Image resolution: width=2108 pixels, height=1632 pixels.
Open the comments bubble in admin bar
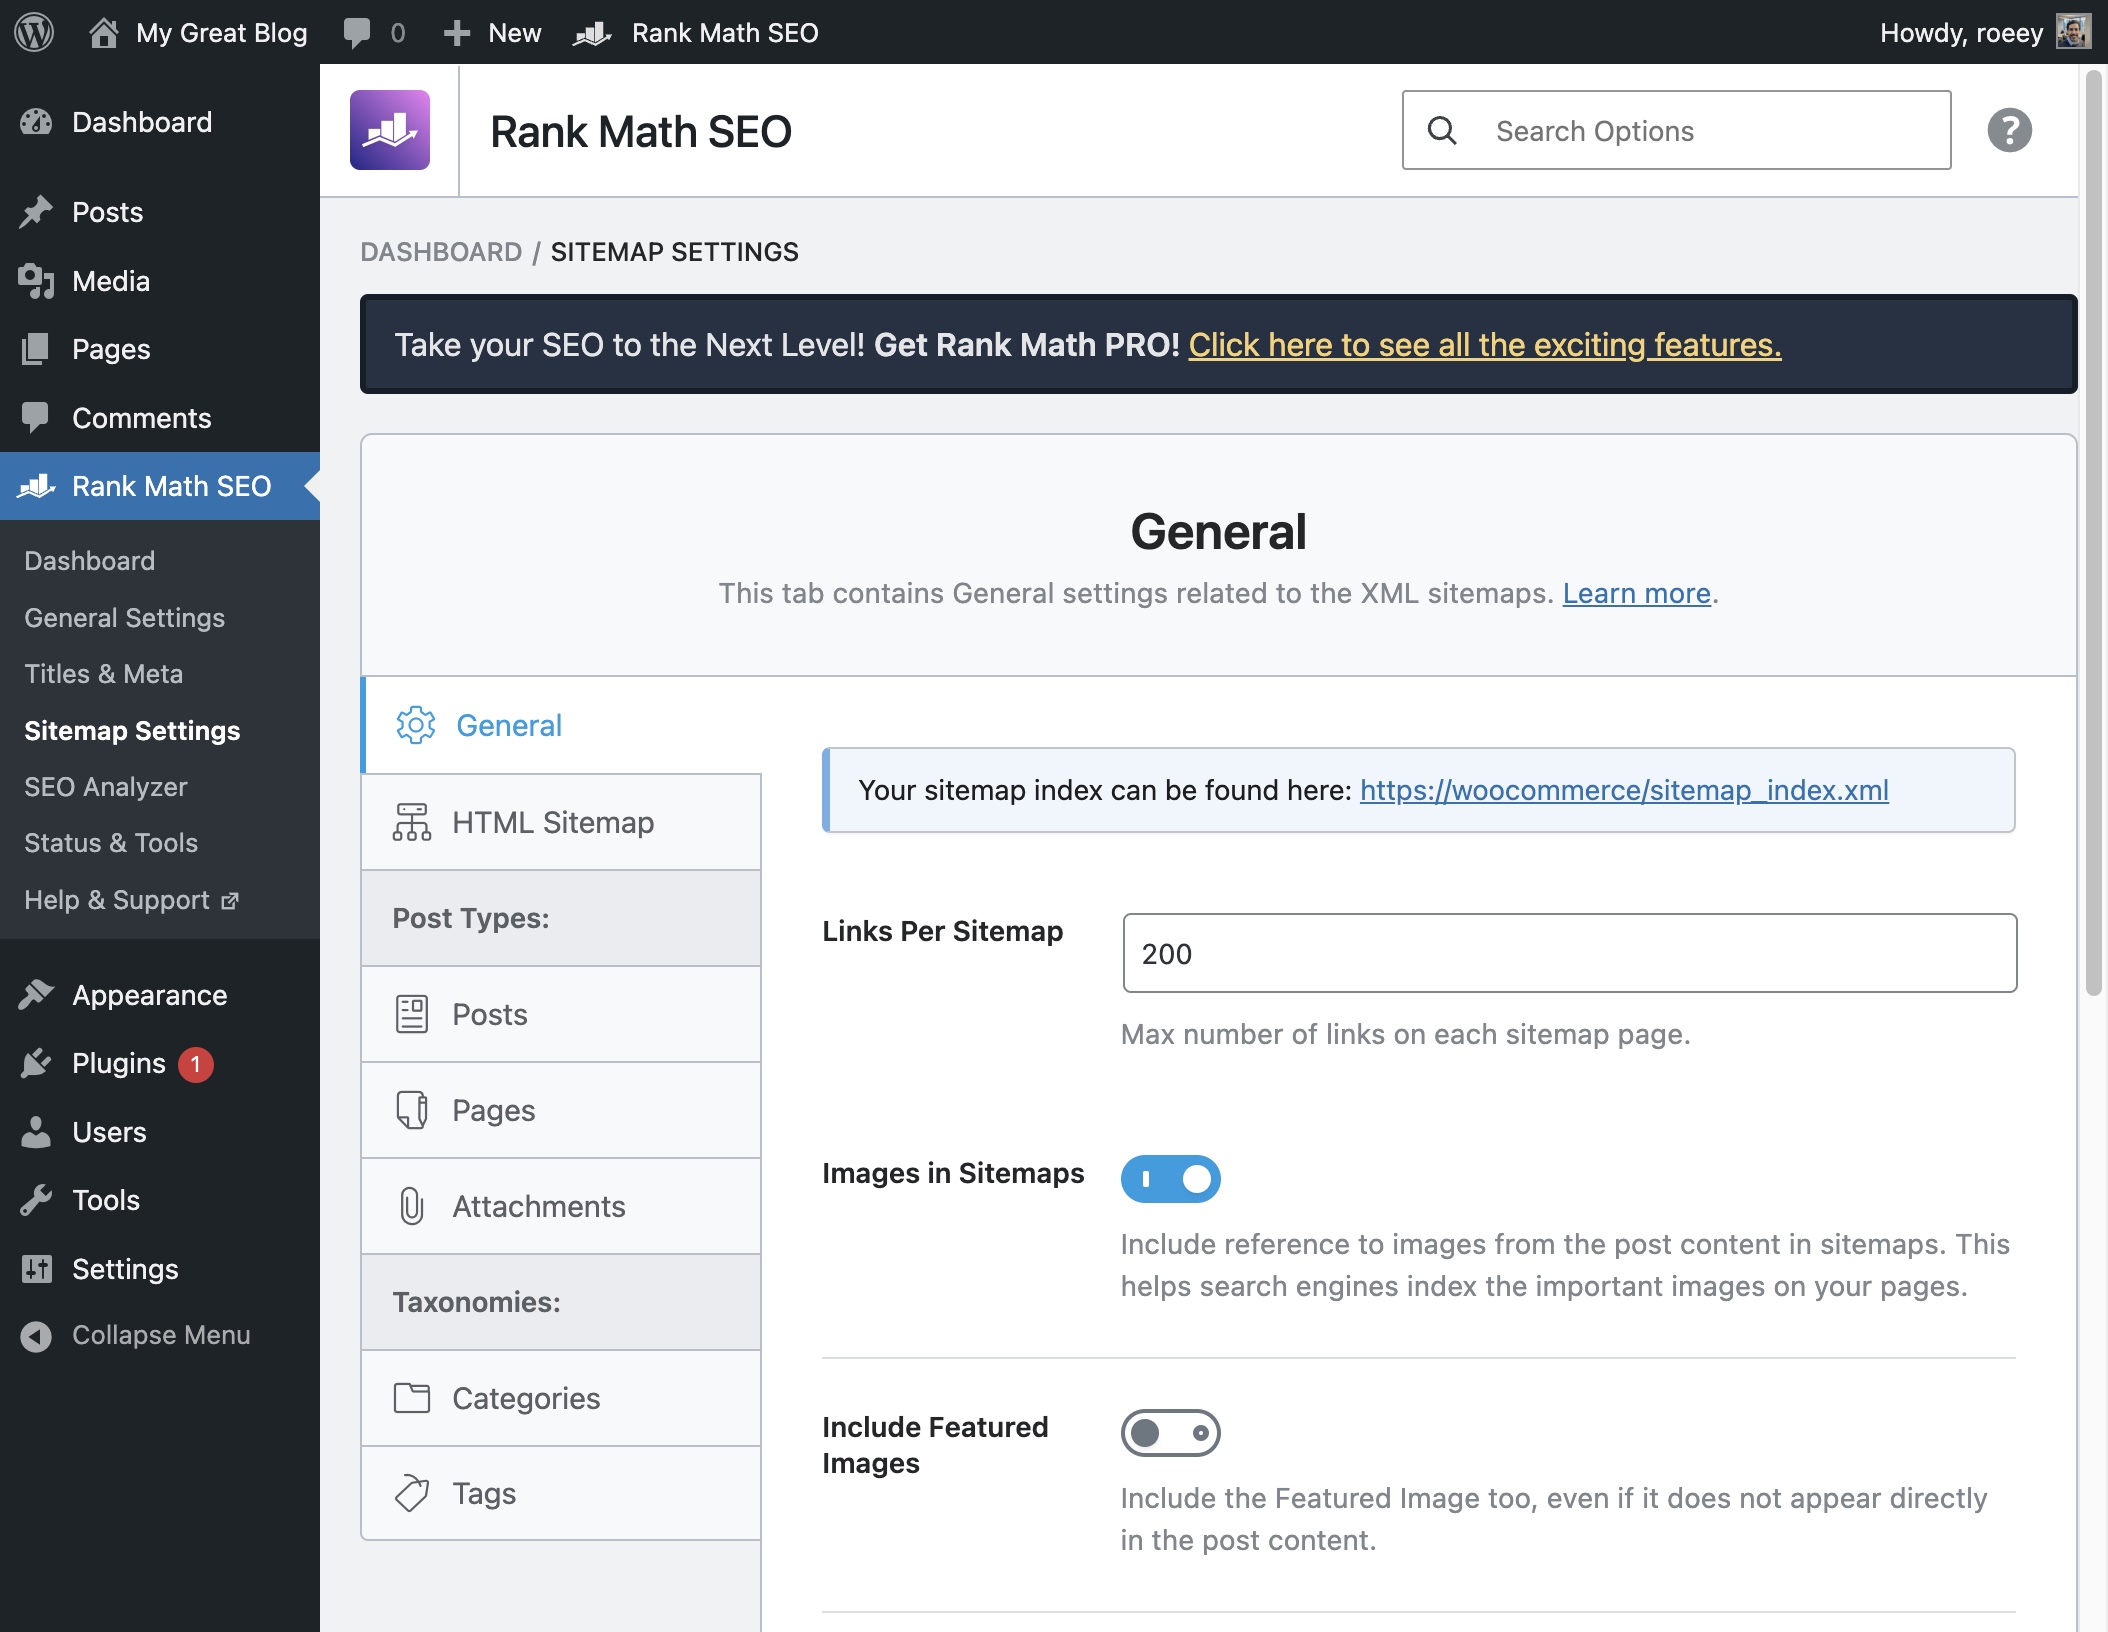pos(357,32)
